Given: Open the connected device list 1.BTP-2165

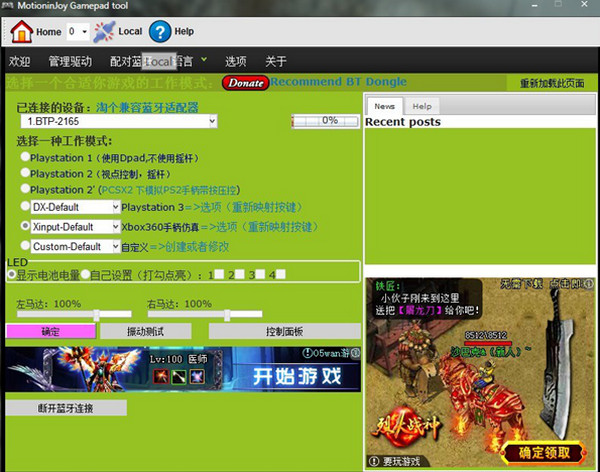Looking at the screenshot, I should [x=119, y=121].
